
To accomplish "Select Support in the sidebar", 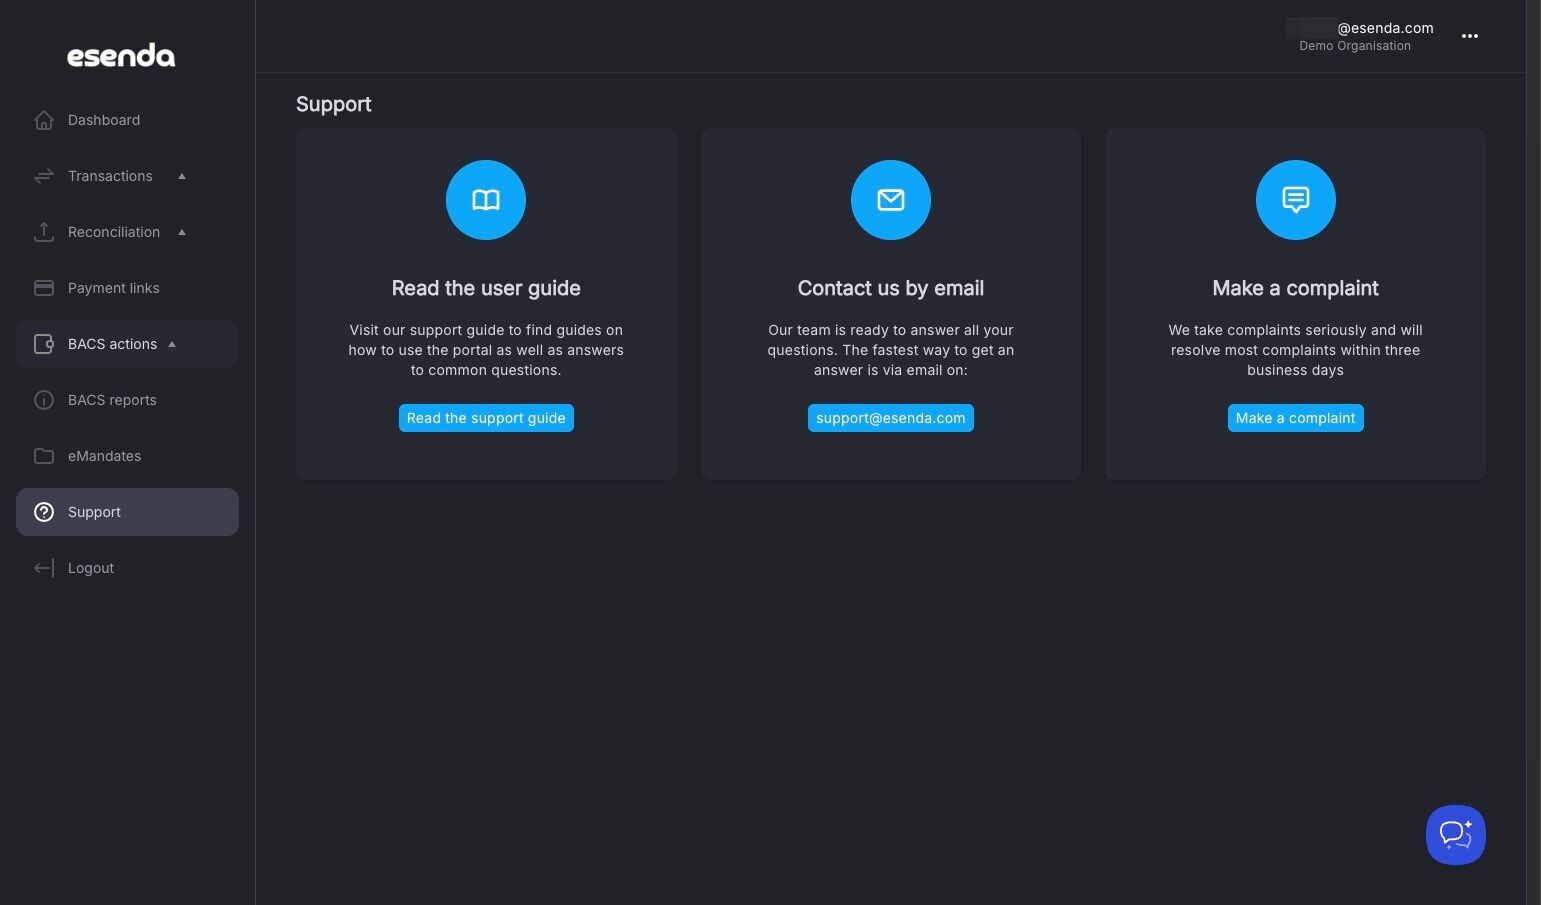I will pos(127,512).
